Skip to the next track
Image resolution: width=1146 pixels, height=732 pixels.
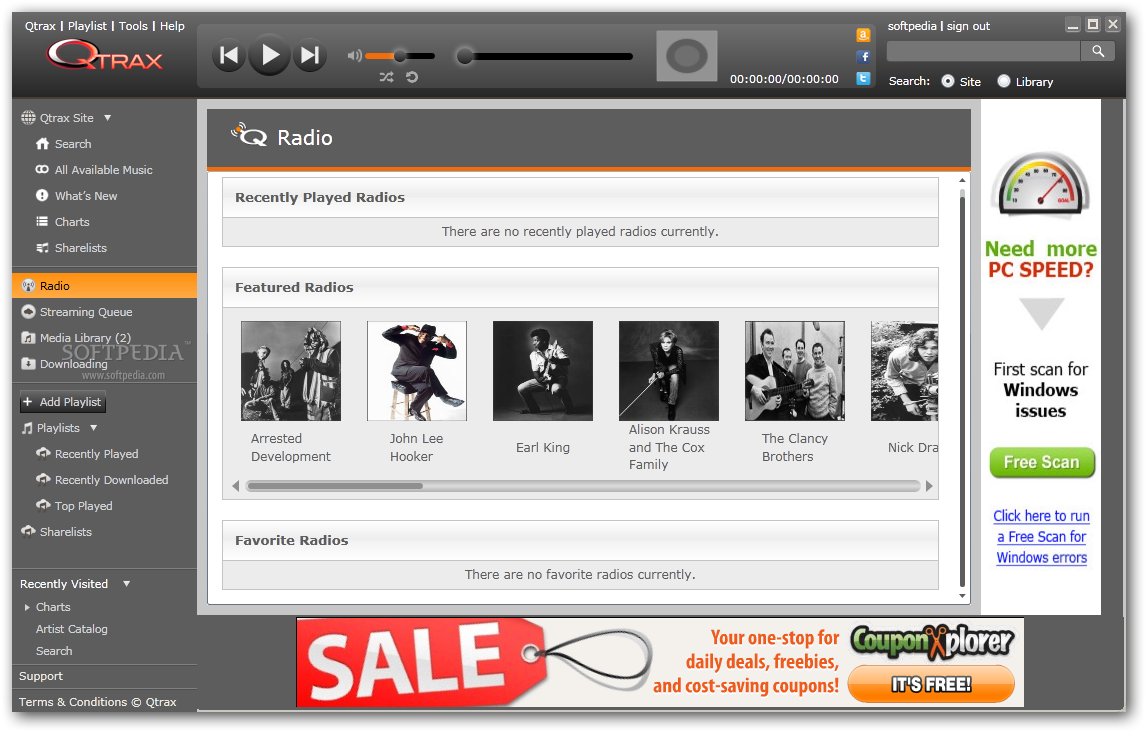click(x=311, y=56)
